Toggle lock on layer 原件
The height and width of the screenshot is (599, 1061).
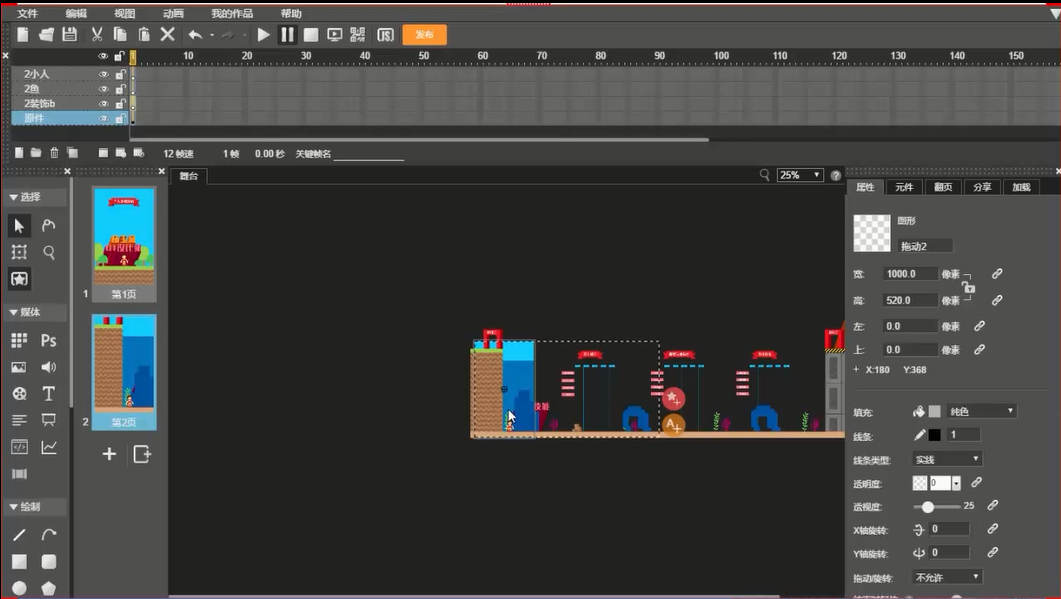tap(120, 118)
